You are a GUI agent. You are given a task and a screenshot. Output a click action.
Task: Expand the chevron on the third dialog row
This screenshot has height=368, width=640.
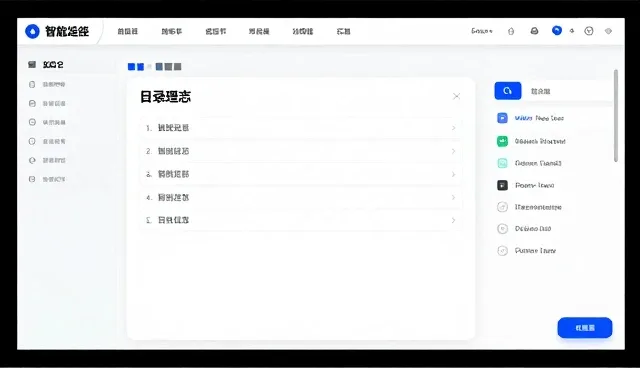click(x=453, y=174)
